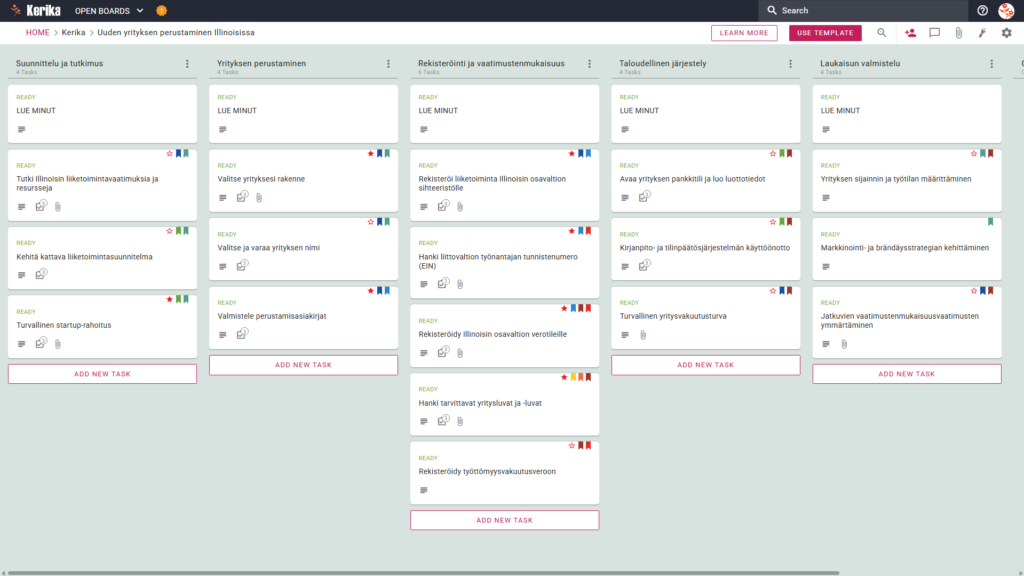Open the board settings gear icon

point(1006,33)
